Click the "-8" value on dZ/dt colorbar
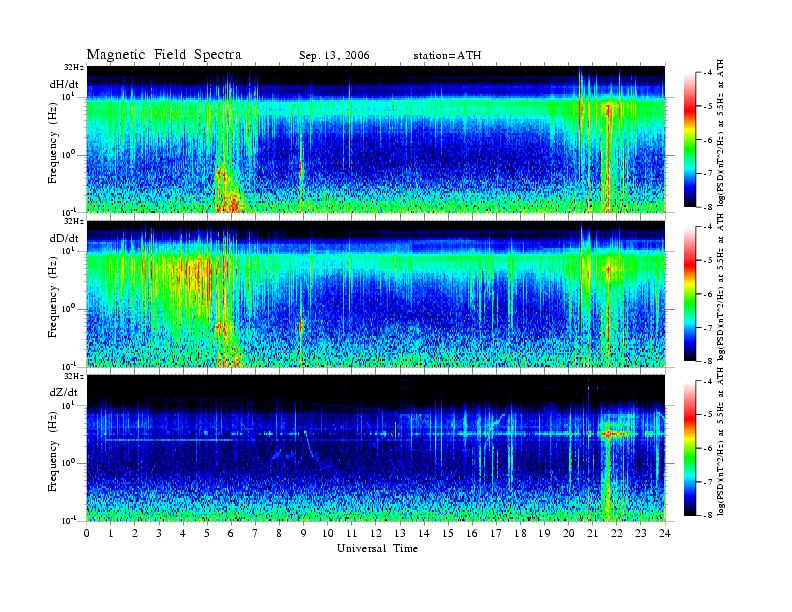 click(707, 515)
